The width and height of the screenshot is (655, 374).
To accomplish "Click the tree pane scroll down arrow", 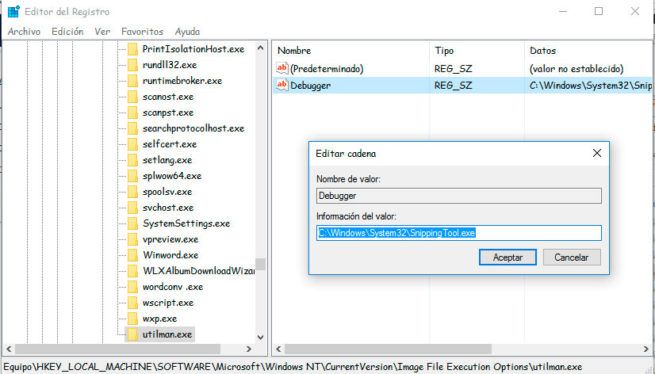I will coord(260,337).
